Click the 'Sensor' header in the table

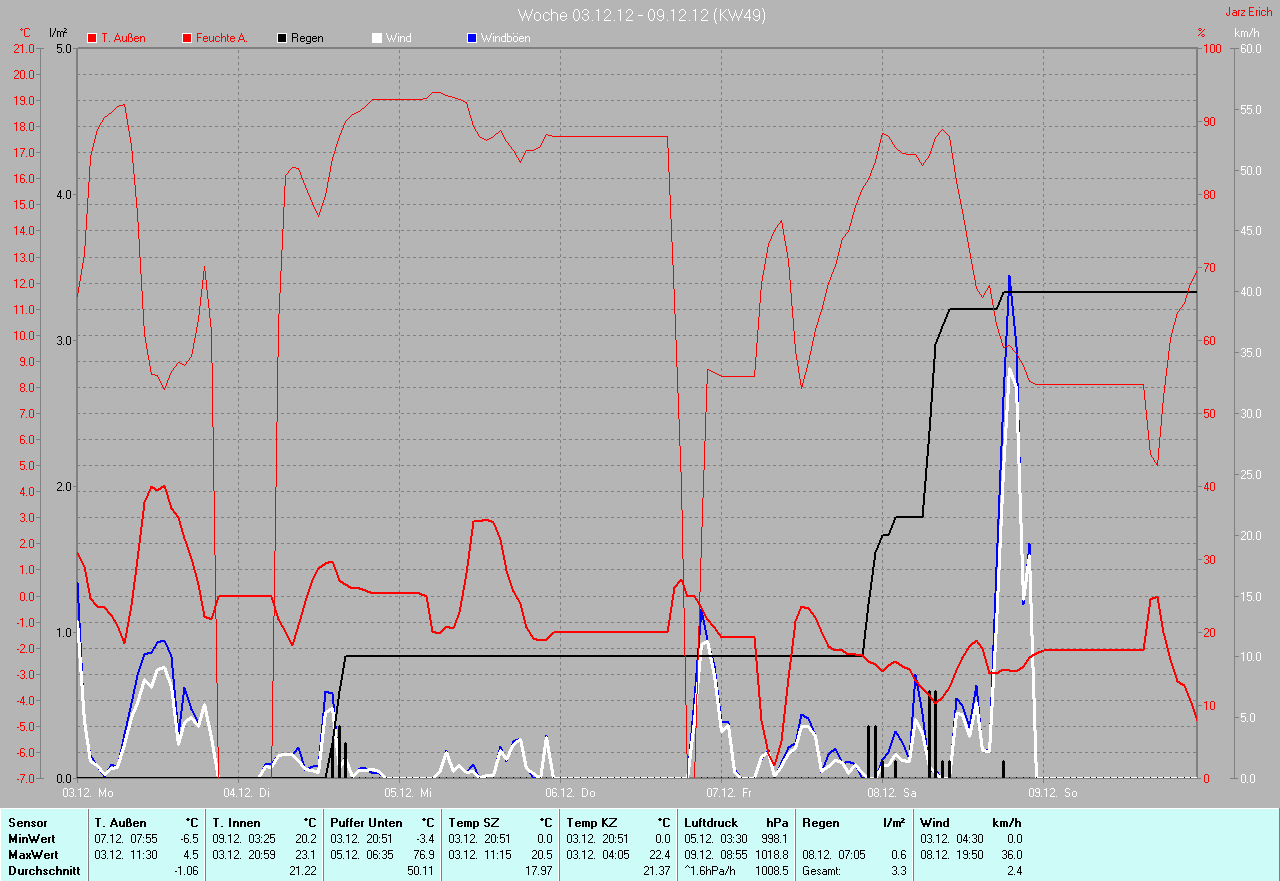click(27, 823)
